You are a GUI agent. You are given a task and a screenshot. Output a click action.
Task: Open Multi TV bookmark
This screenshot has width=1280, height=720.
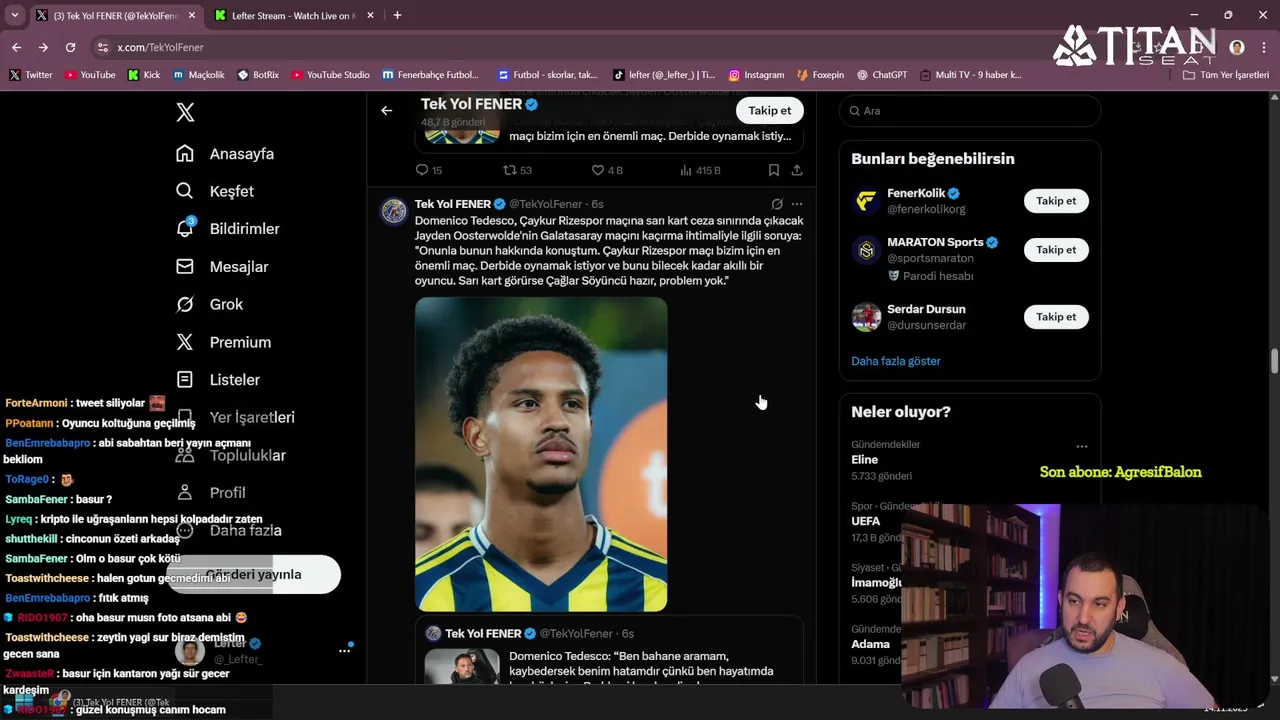pyautogui.click(x=971, y=75)
